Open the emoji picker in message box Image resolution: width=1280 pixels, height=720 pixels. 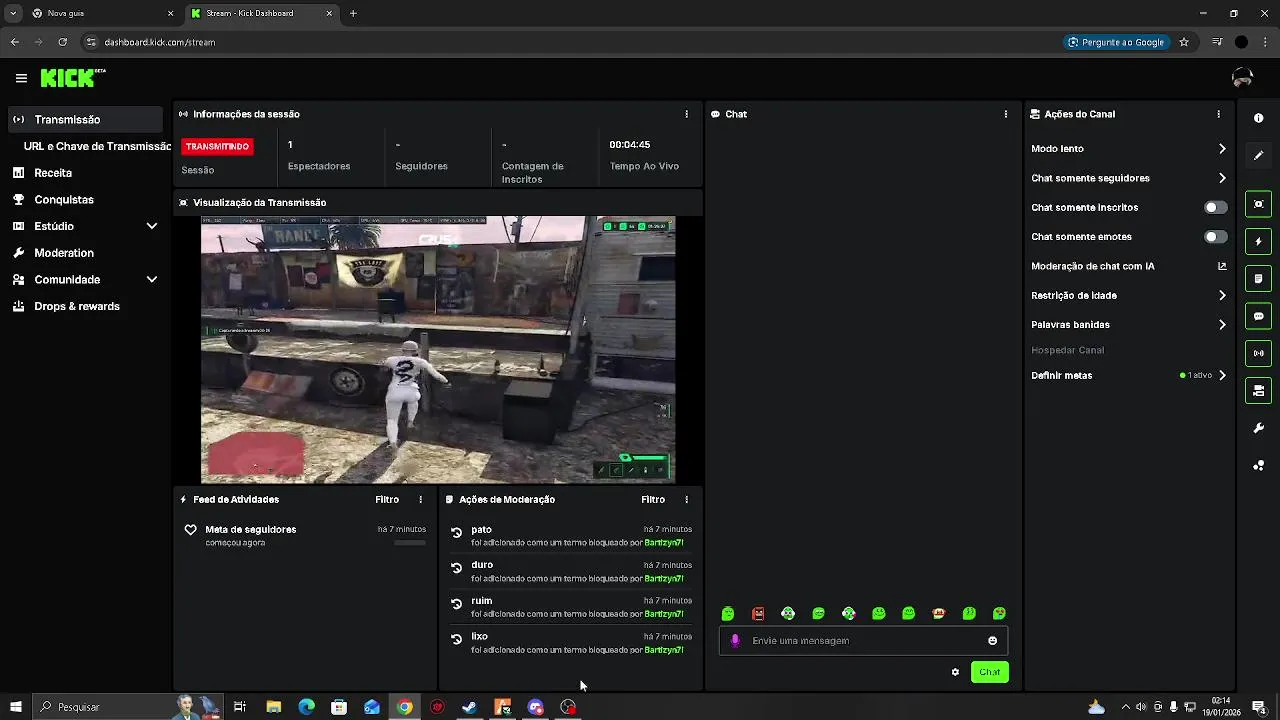pos(992,641)
